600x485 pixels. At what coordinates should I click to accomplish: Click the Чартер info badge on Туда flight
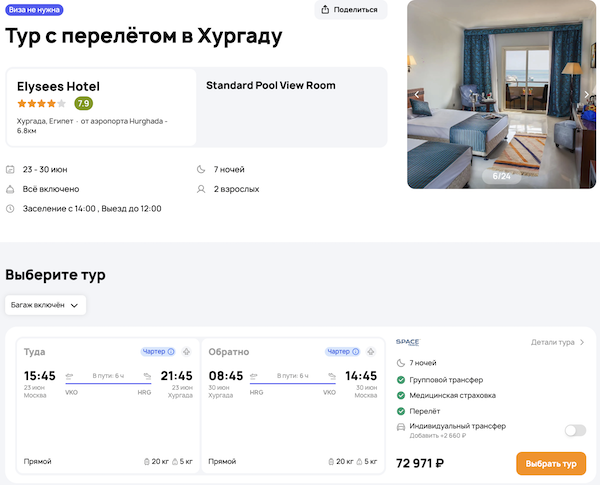[x=158, y=352]
